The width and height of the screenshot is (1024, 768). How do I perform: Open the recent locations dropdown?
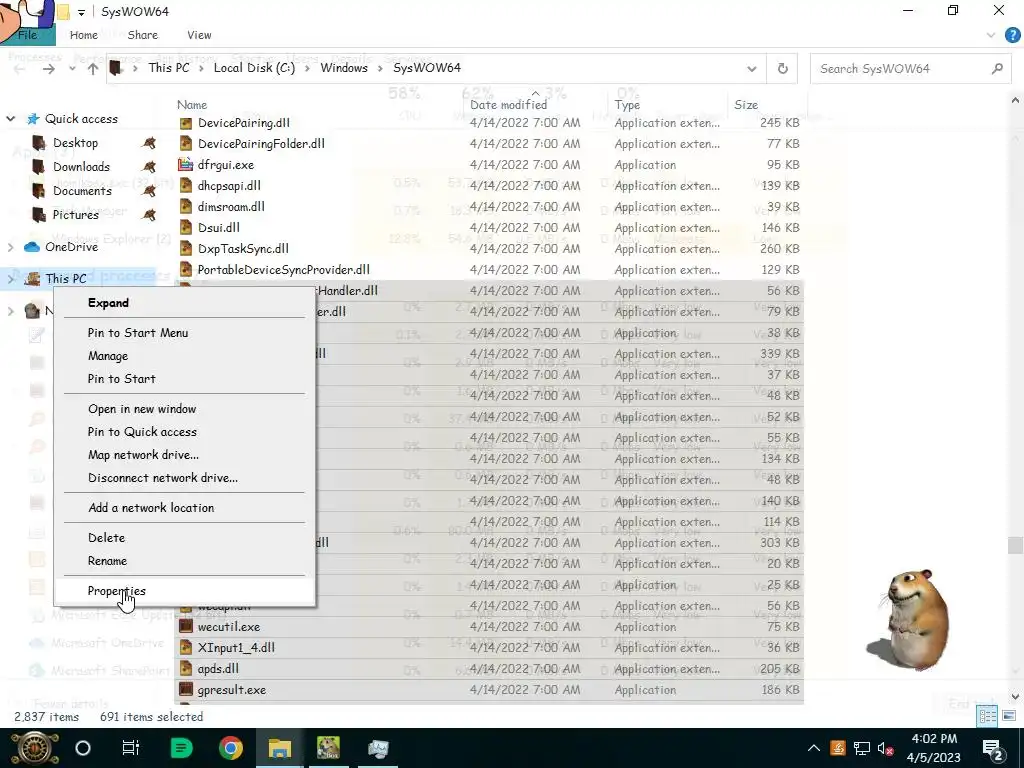pyautogui.click(x=72, y=69)
